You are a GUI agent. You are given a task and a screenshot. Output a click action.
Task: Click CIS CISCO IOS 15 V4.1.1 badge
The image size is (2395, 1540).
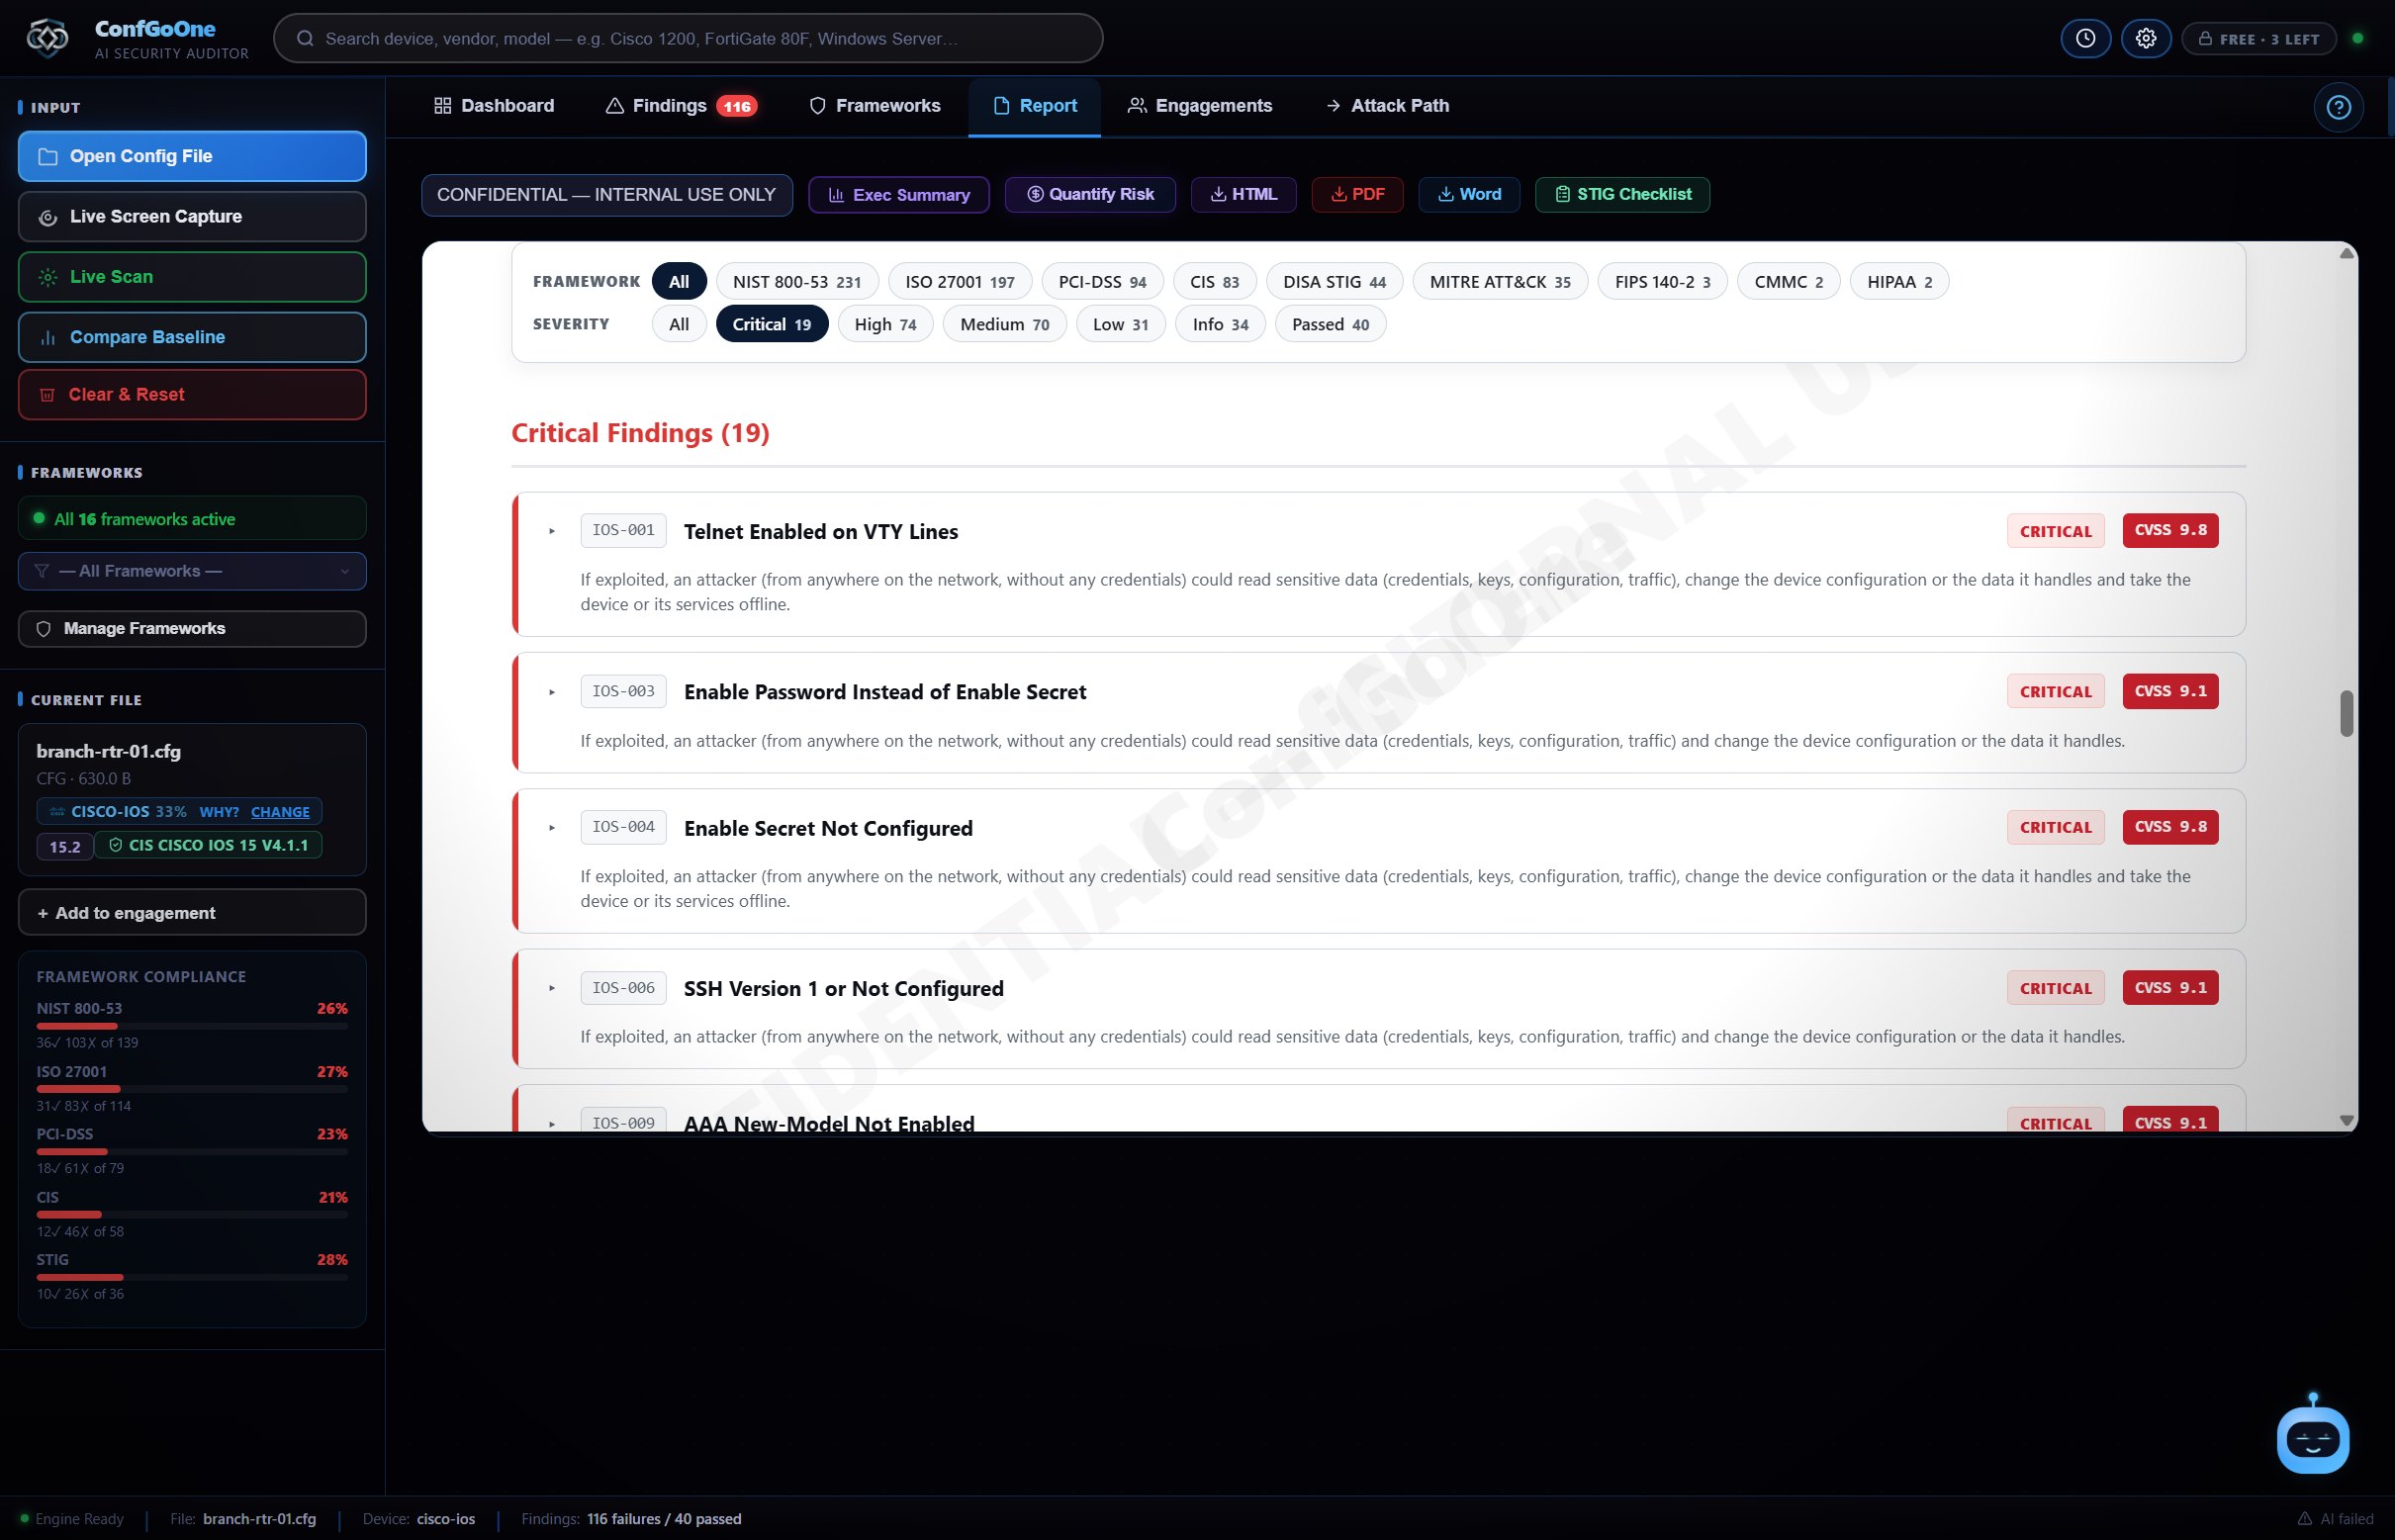[x=208, y=846]
